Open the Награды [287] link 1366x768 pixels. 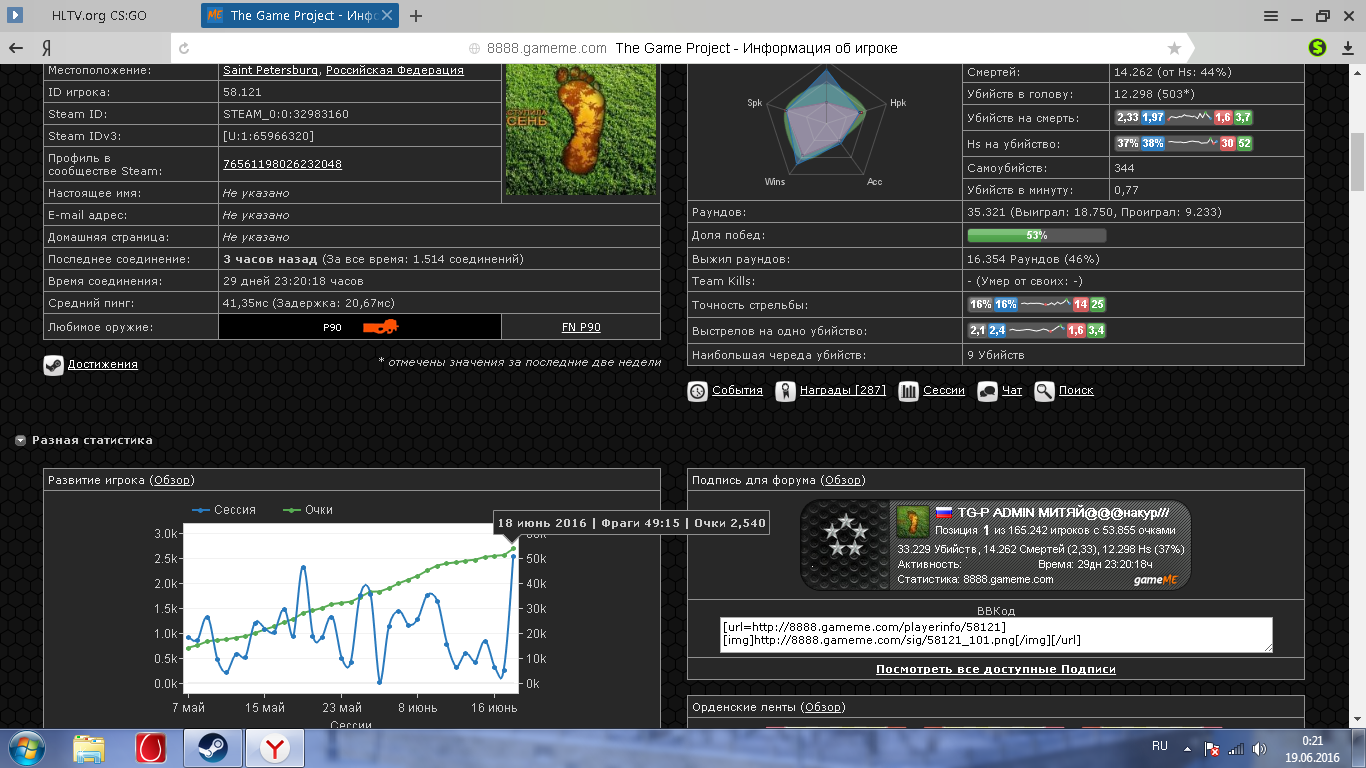pyautogui.click(x=843, y=391)
